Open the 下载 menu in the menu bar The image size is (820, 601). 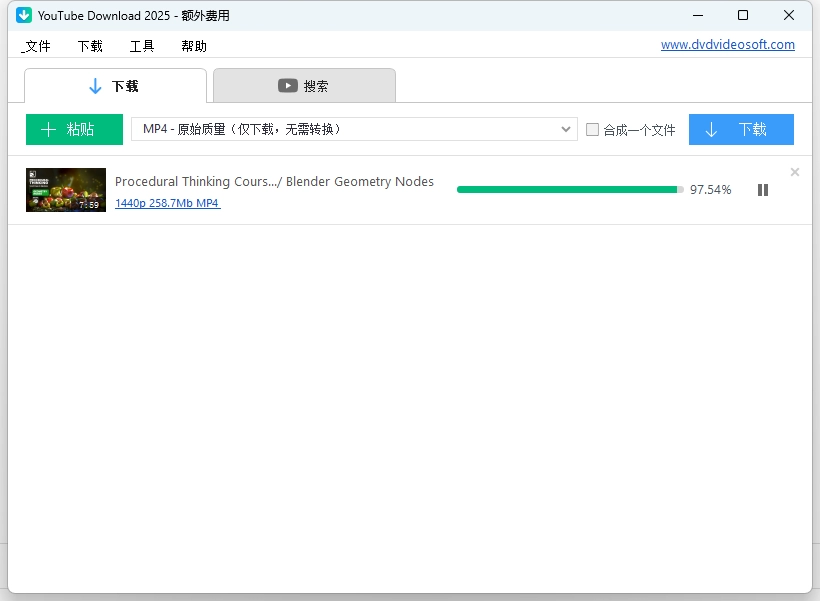pyautogui.click(x=90, y=46)
